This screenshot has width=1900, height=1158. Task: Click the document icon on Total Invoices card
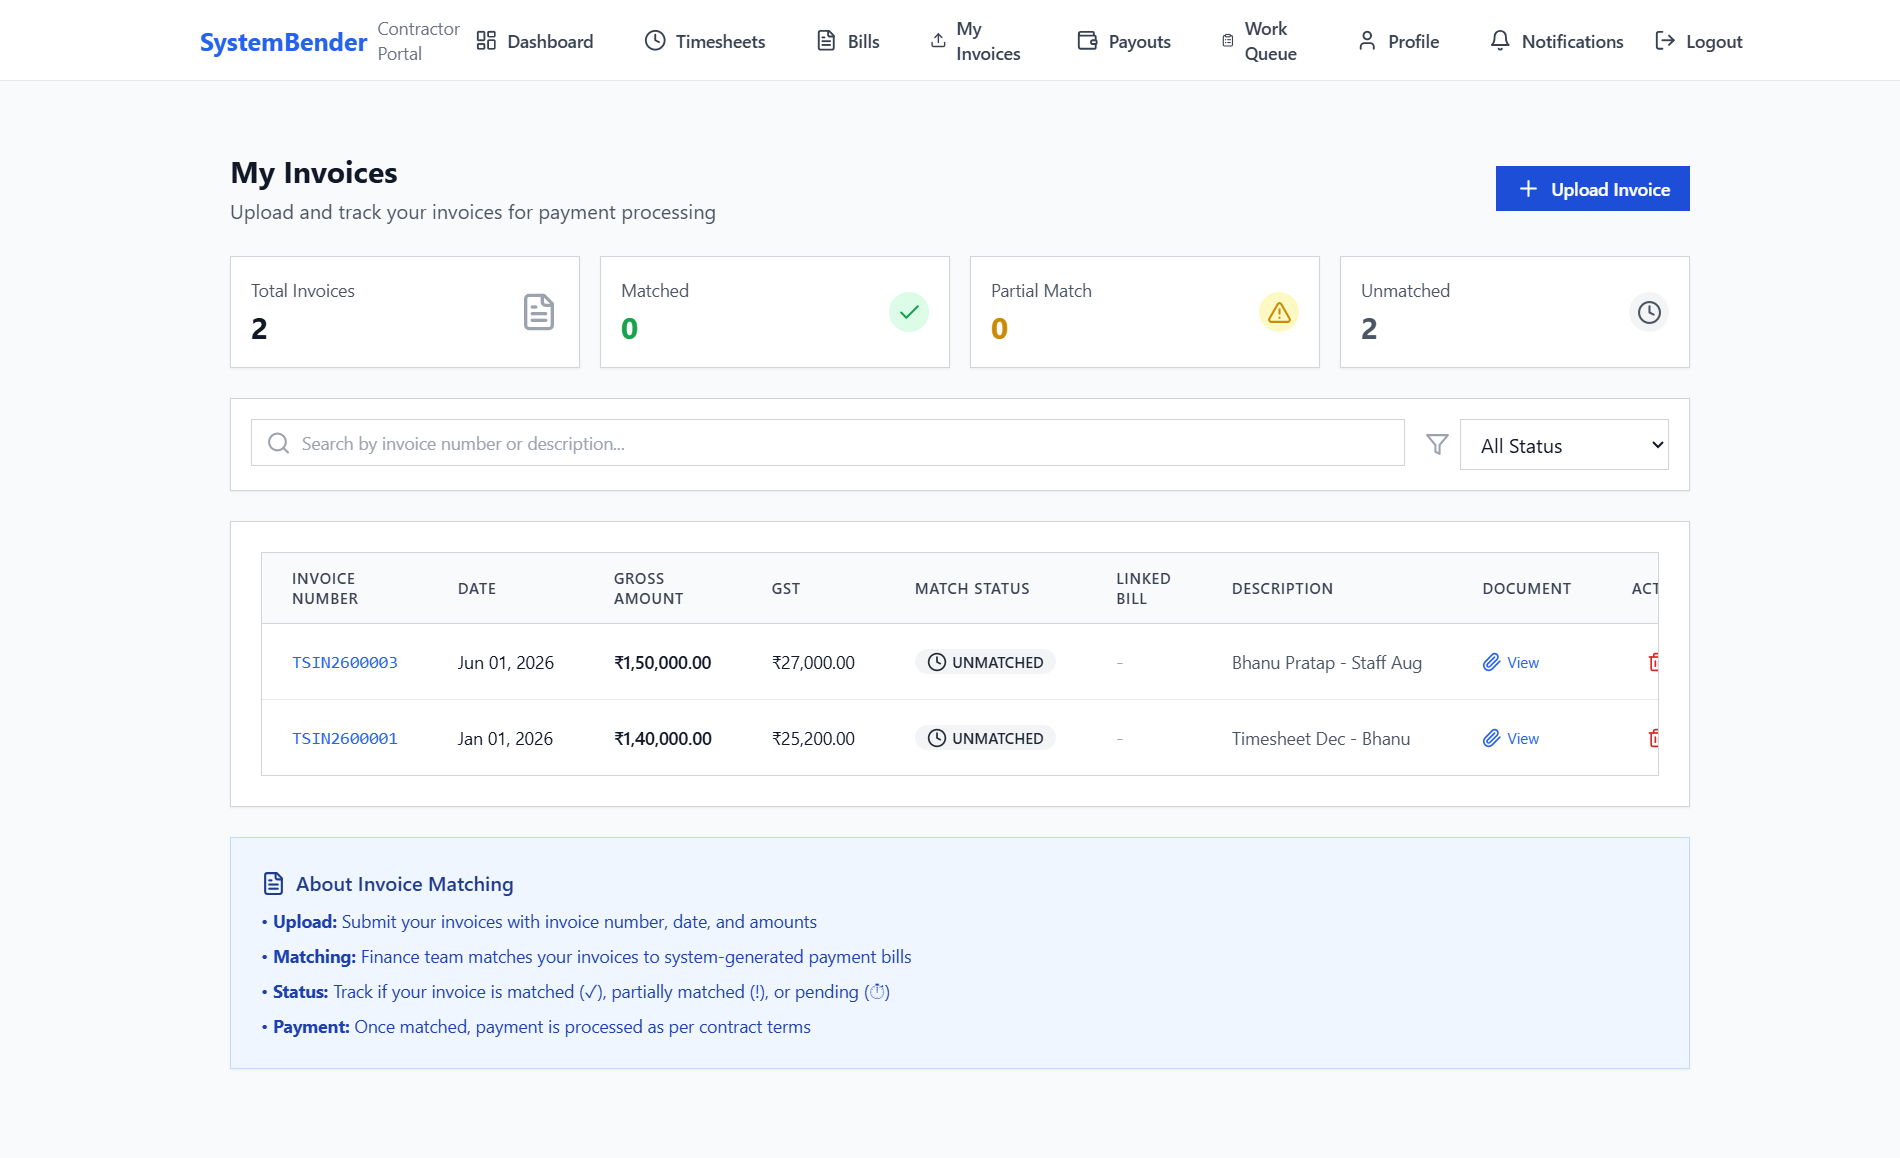point(539,312)
